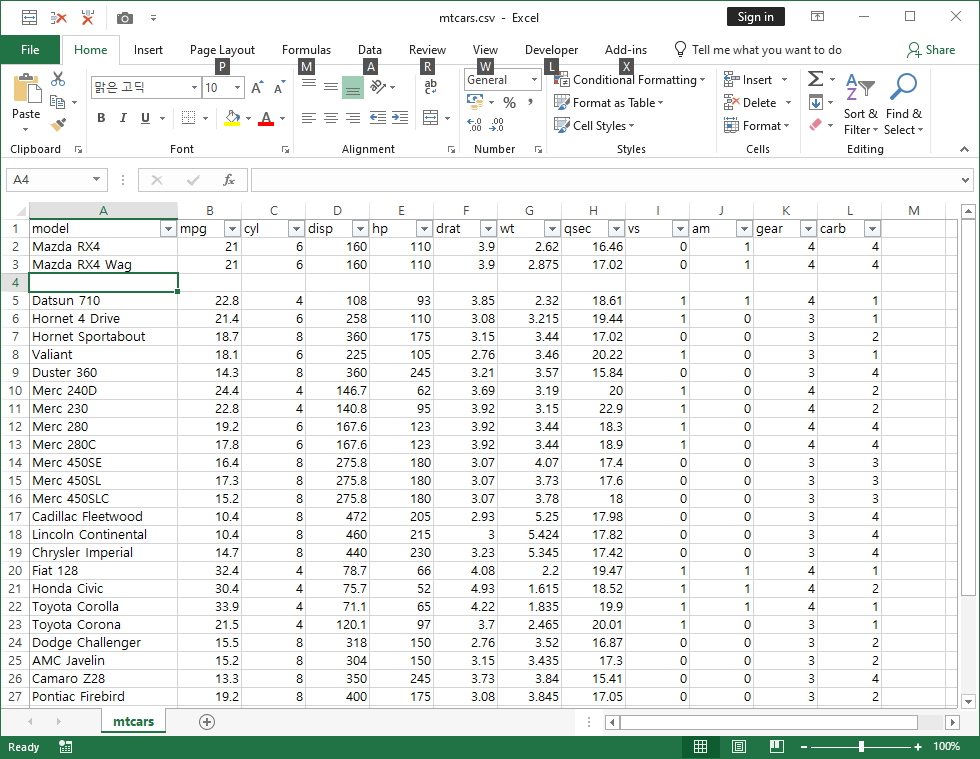Viewport: 980px width, 759px height.
Task: Switch to Page Layout view in status bar
Action: [739, 746]
